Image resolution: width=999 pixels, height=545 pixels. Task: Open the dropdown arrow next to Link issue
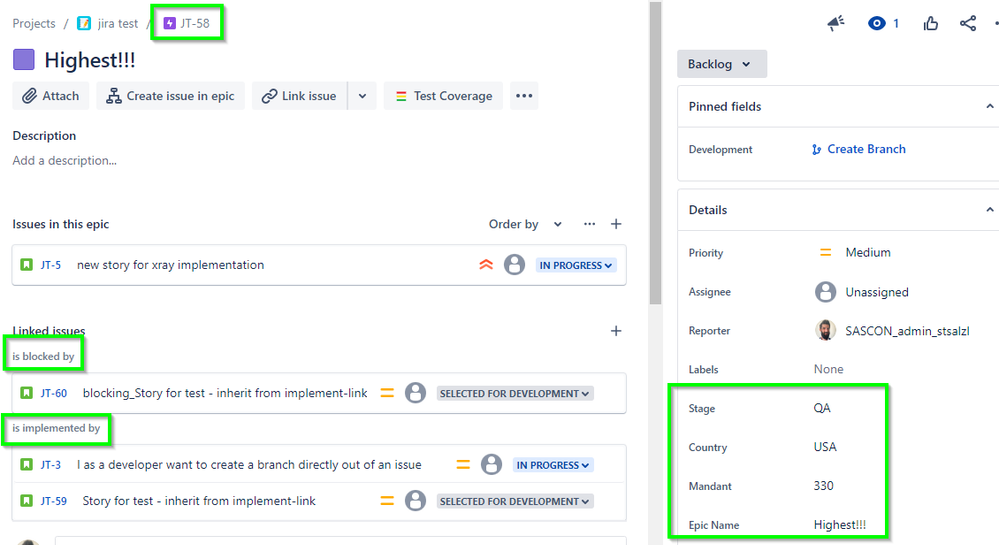[363, 96]
